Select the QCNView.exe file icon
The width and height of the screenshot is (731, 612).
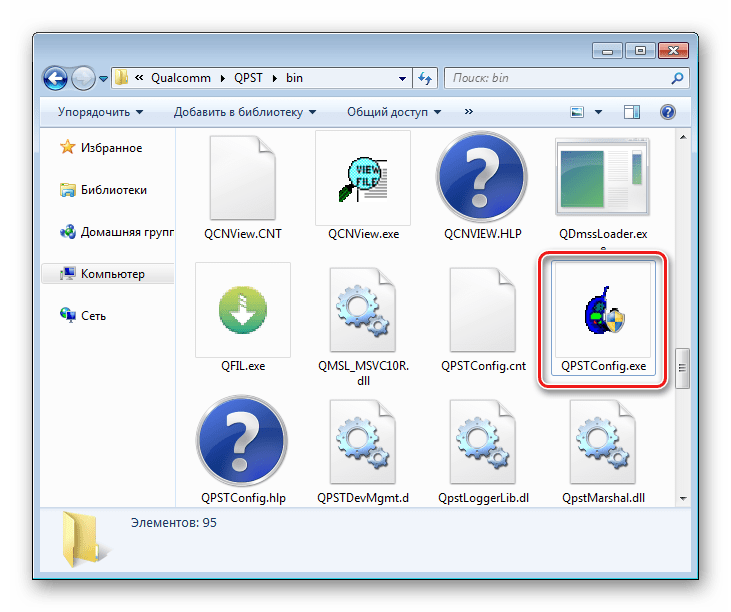tap(363, 178)
